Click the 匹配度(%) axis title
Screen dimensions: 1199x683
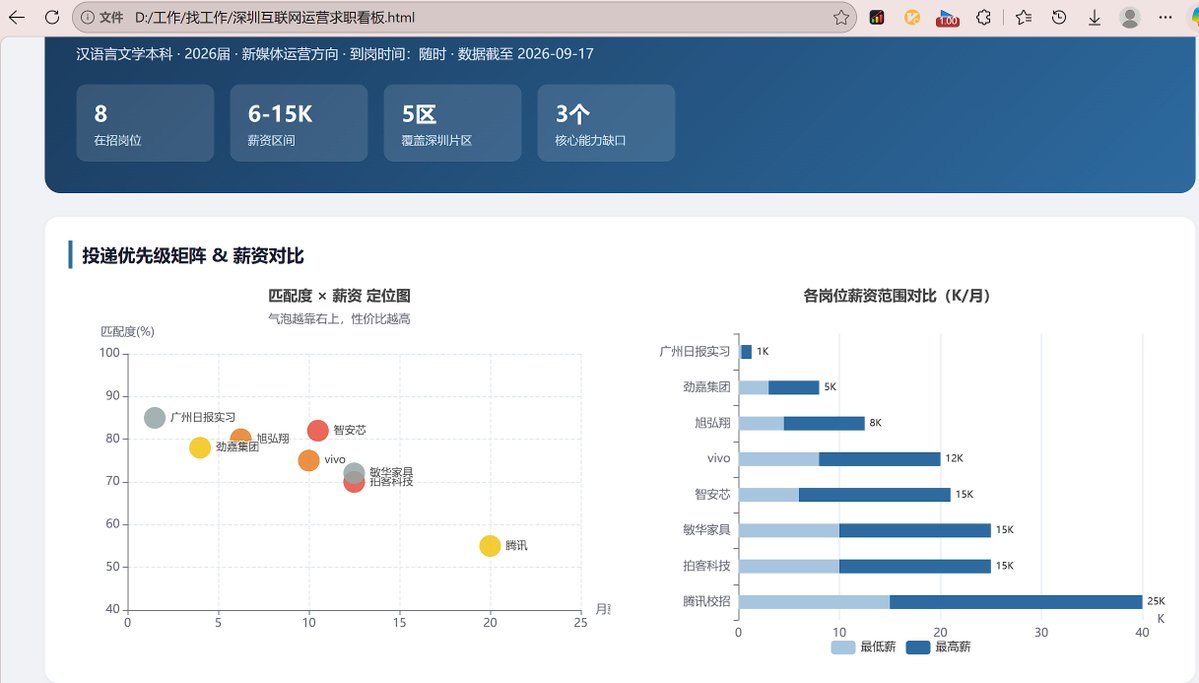coord(128,331)
